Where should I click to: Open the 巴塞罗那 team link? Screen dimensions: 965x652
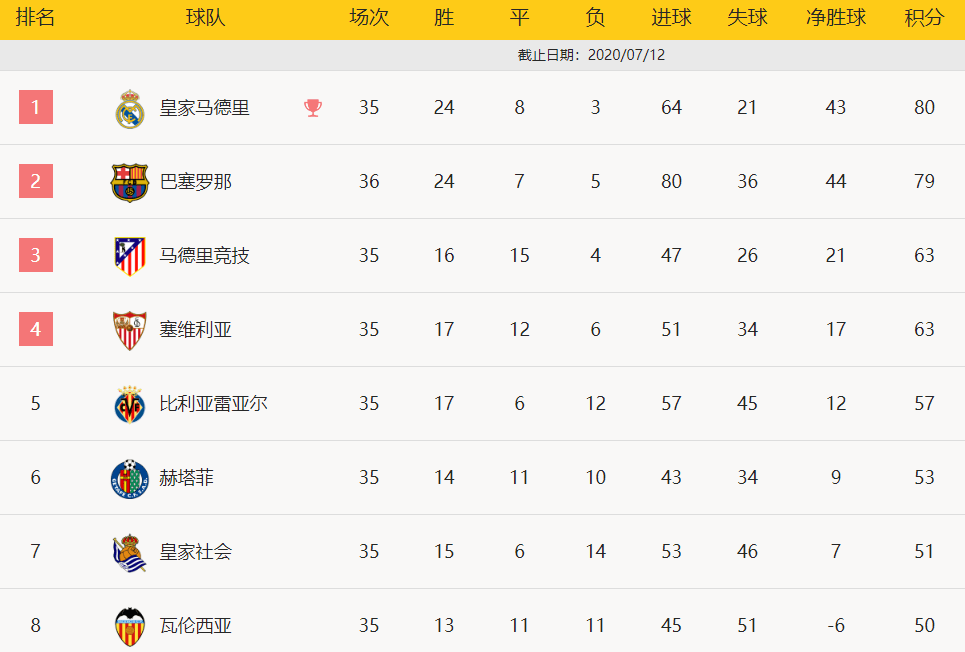click(196, 182)
